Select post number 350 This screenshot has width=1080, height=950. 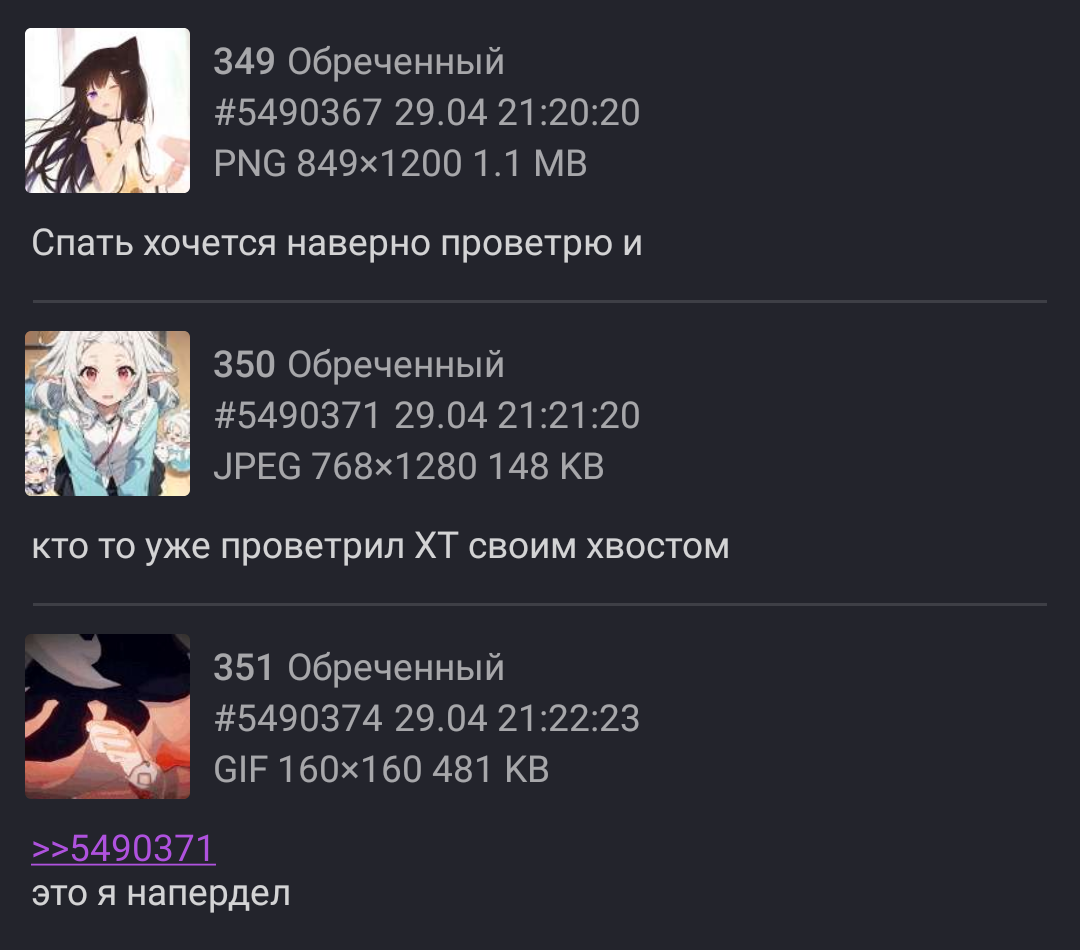click(245, 364)
